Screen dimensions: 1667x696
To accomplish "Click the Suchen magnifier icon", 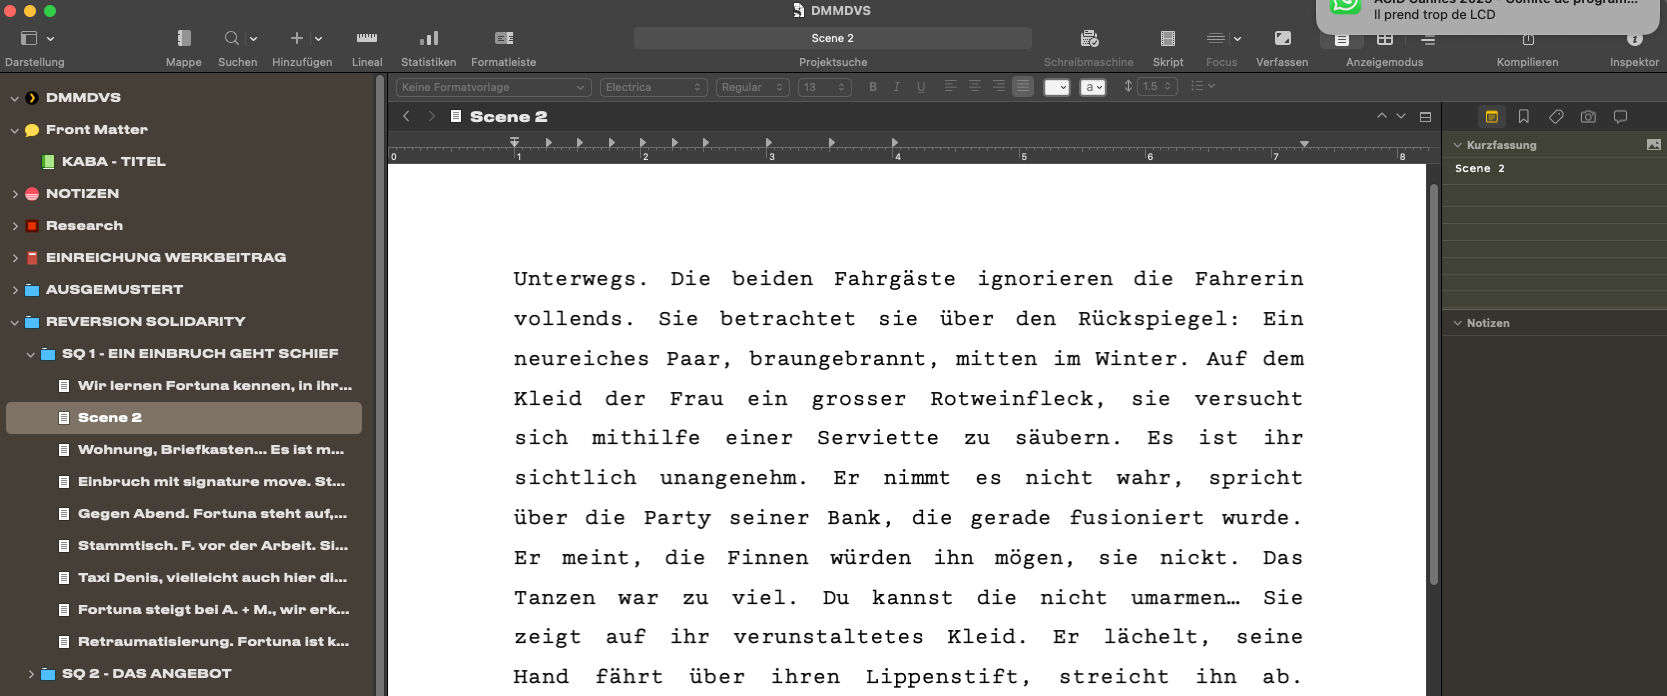I will [232, 38].
